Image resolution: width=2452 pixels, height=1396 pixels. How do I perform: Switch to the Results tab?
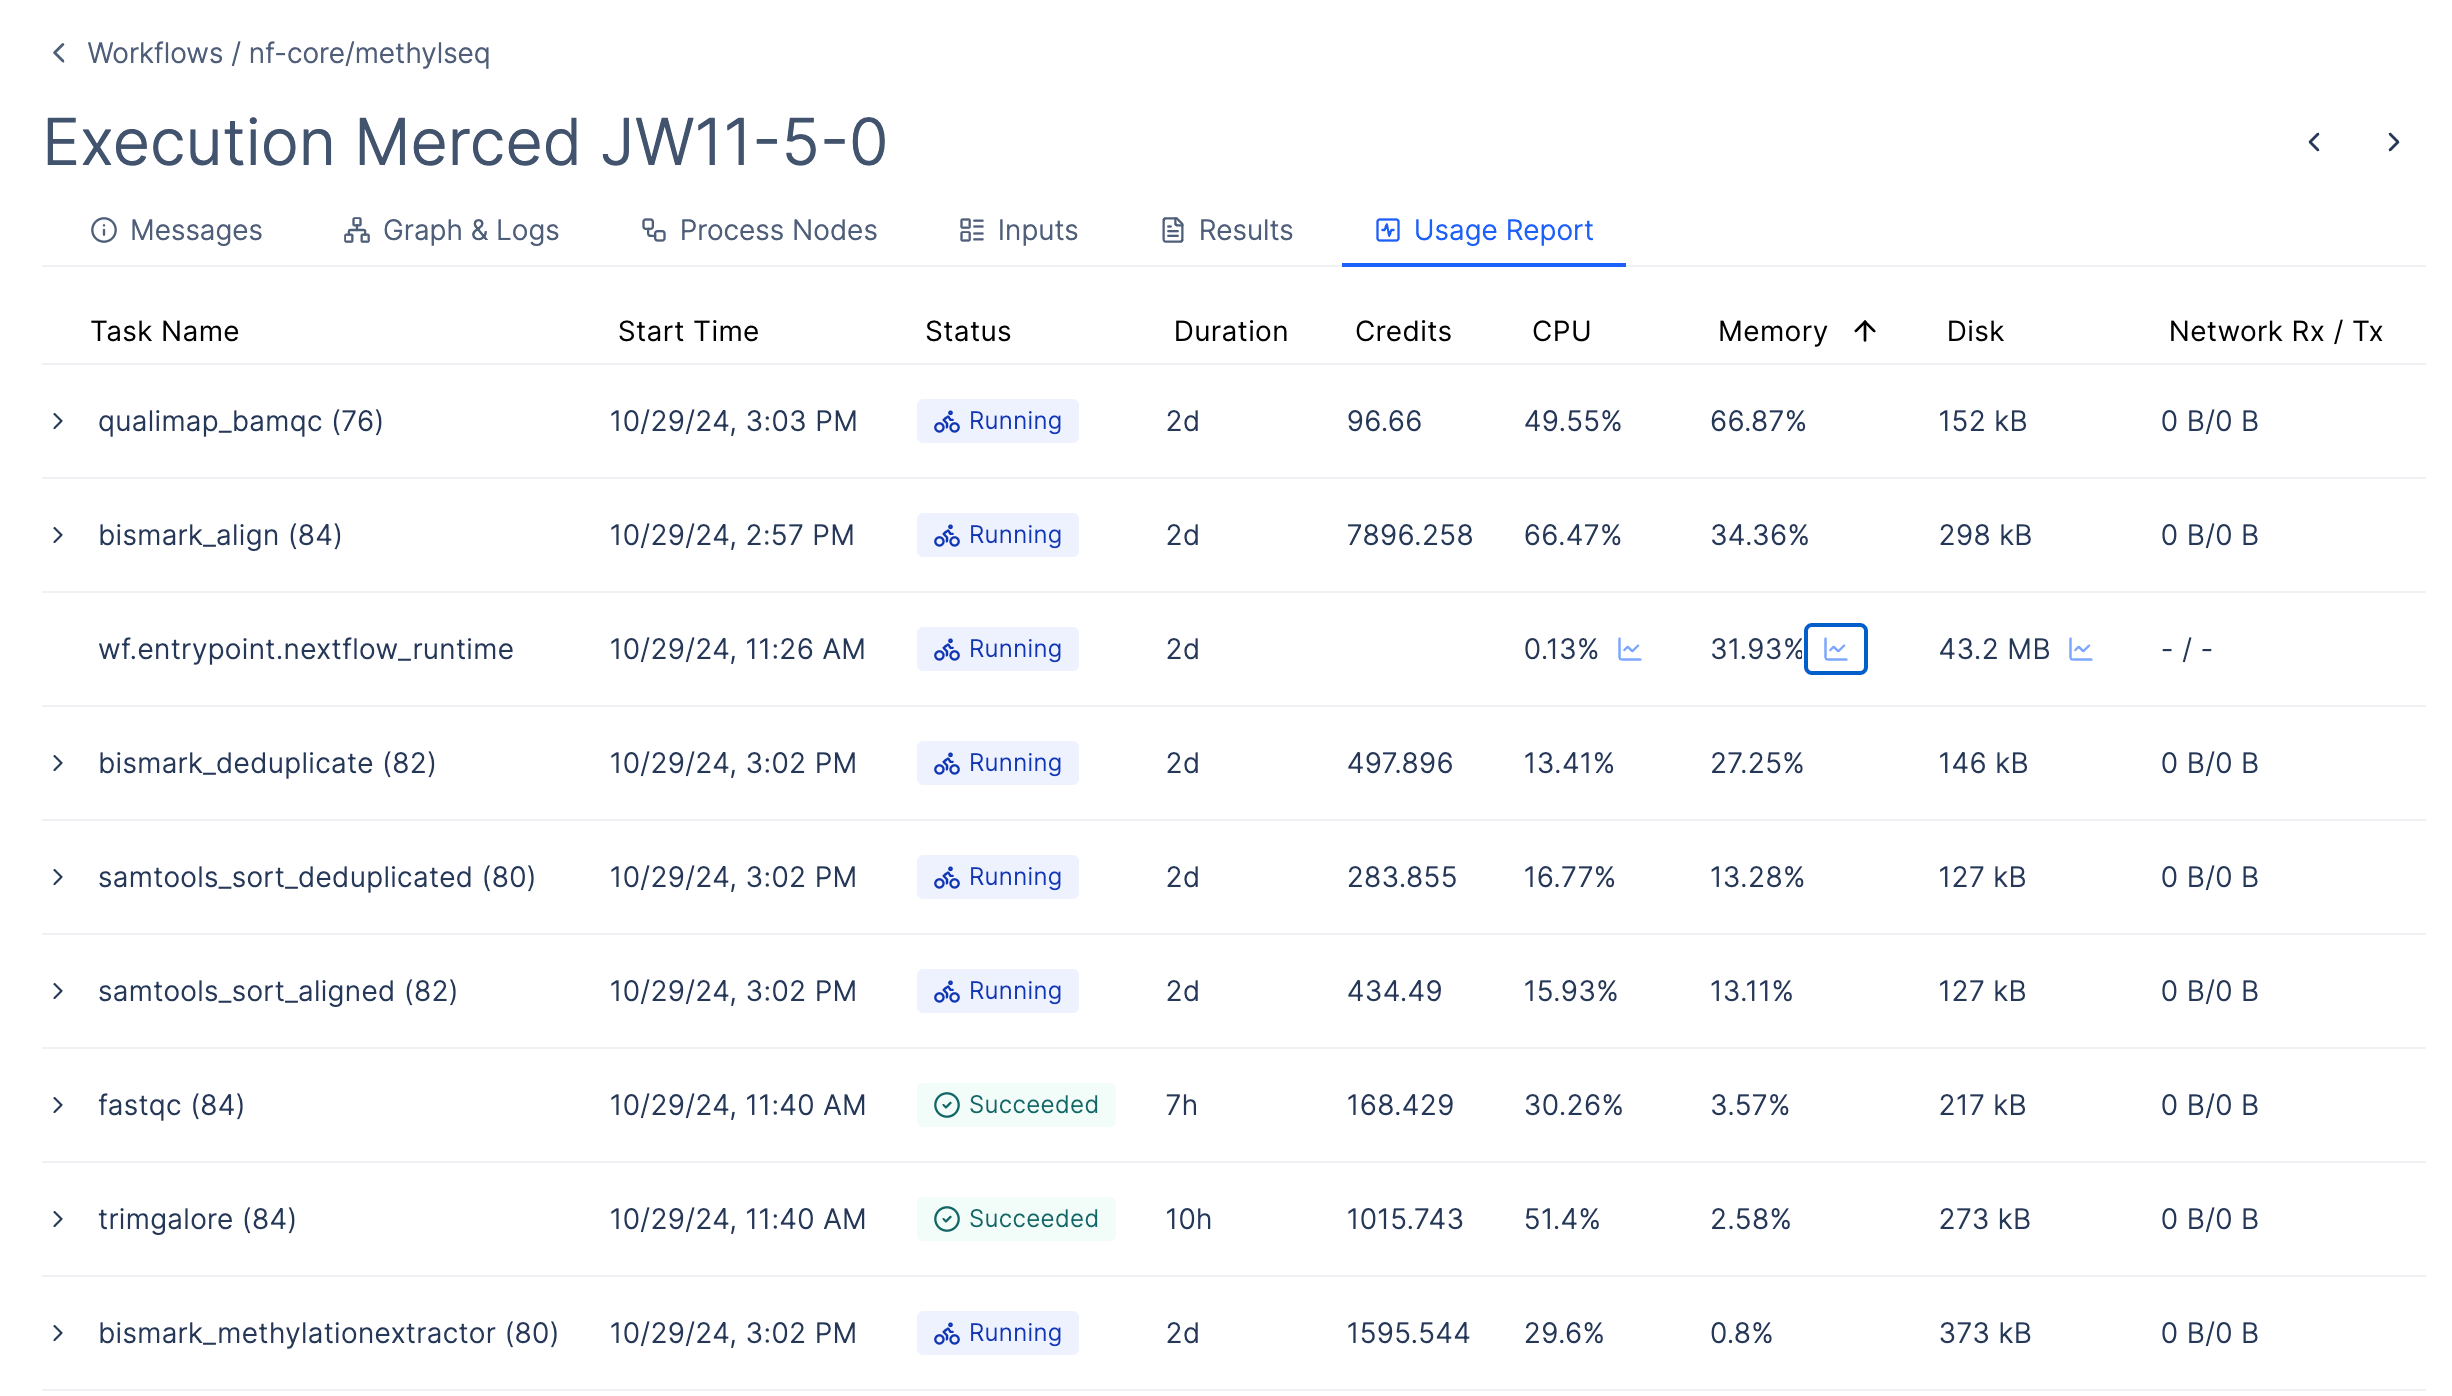point(1227,230)
